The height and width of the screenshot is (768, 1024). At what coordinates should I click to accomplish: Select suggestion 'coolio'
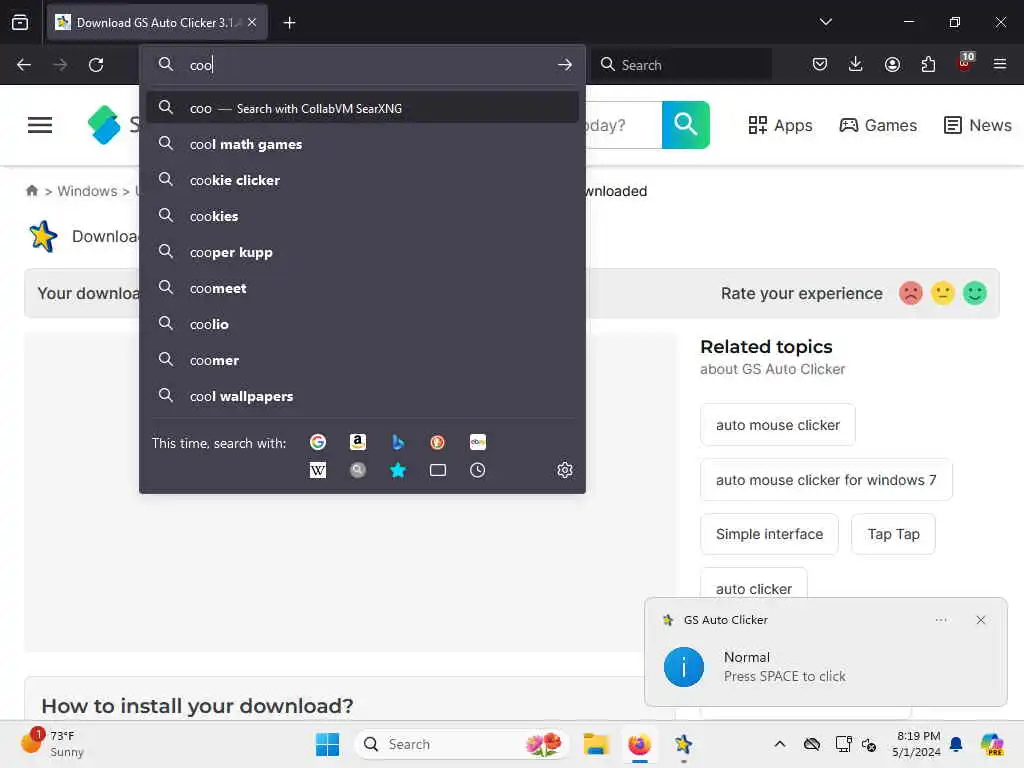click(x=362, y=324)
